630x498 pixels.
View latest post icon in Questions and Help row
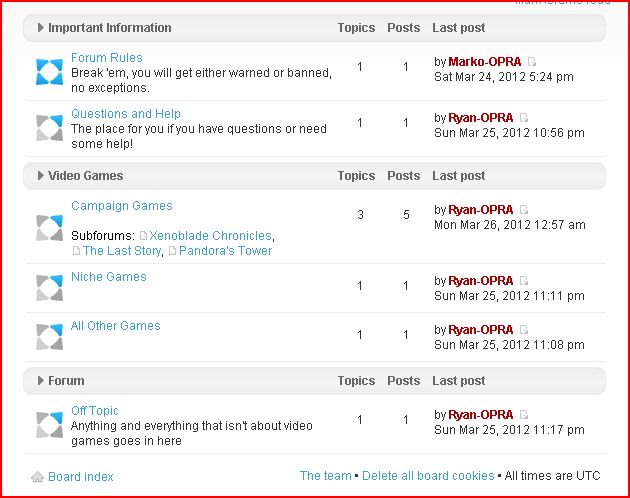tap(524, 118)
